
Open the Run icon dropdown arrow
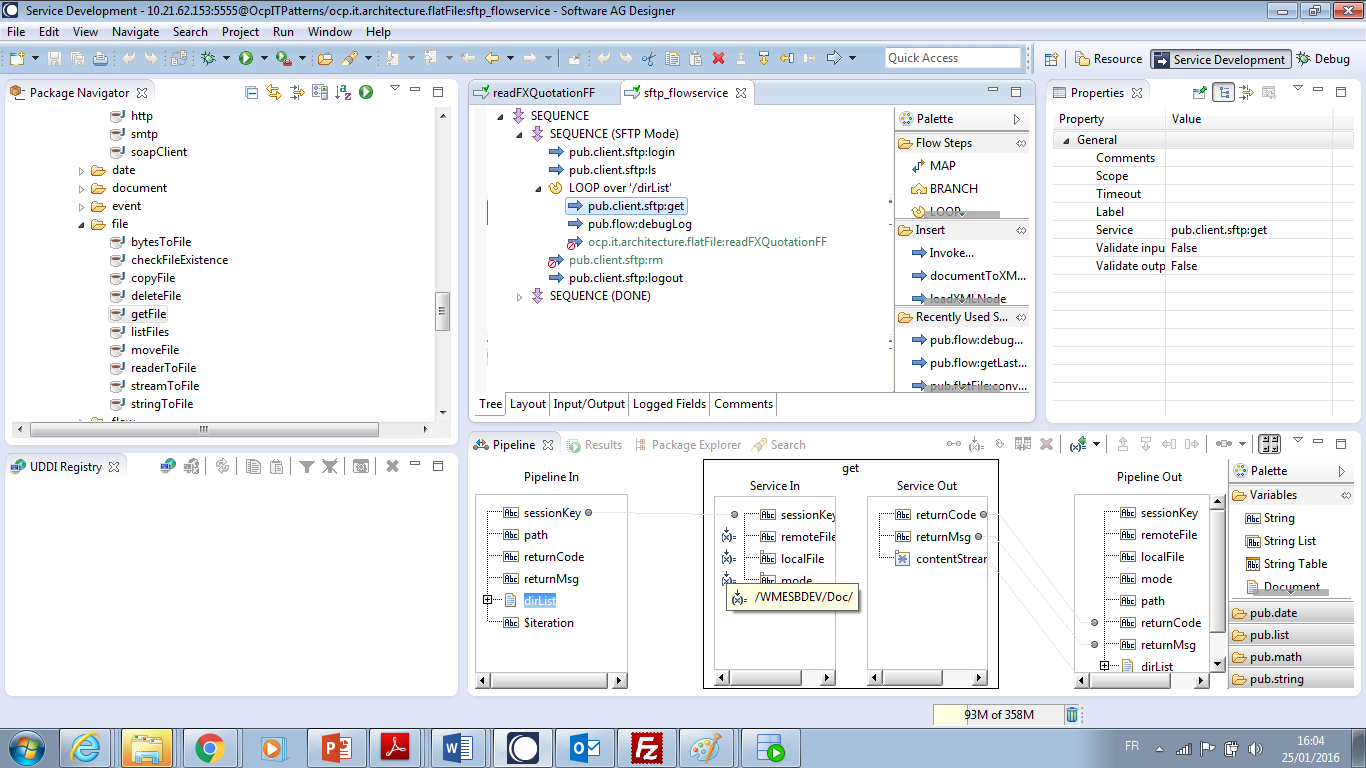point(264,59)
